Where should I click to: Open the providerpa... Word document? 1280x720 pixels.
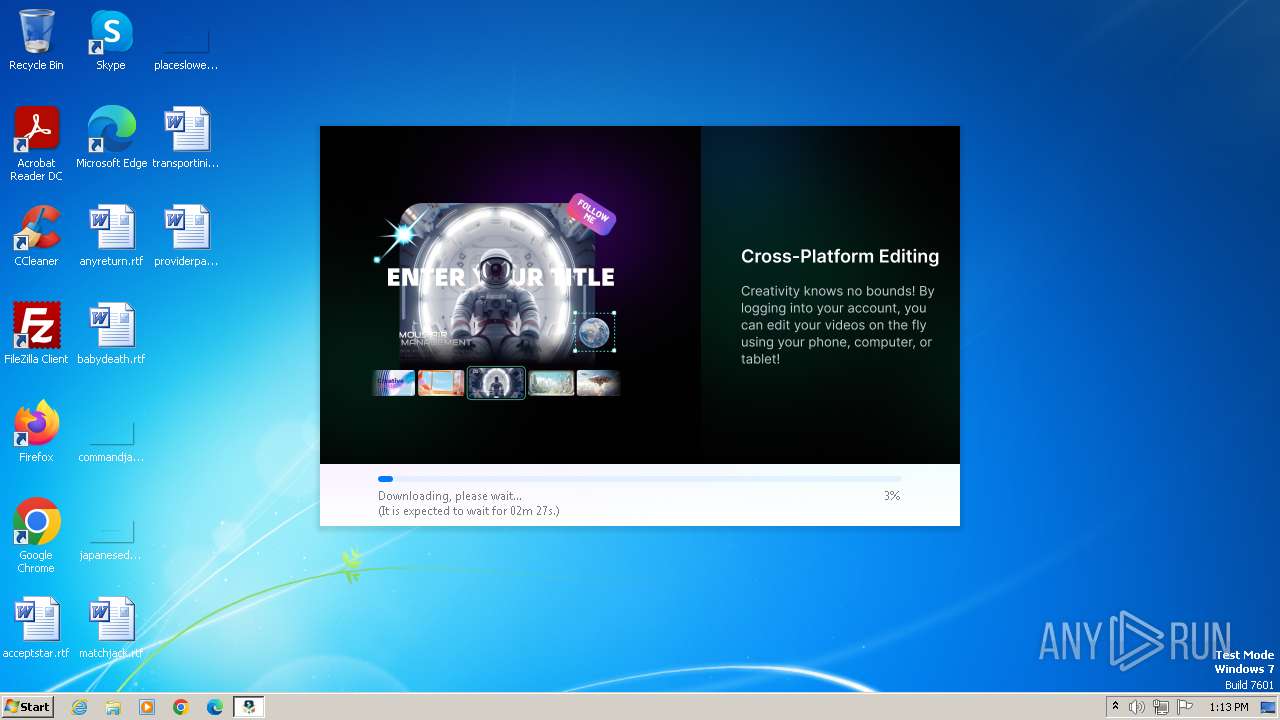click(x=186, y=236)
